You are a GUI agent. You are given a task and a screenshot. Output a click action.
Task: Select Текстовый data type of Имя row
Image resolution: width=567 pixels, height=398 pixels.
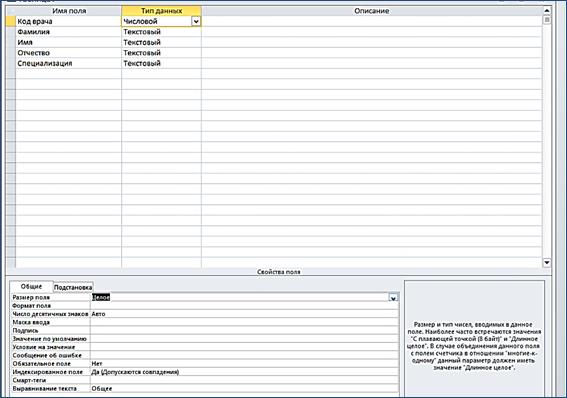[x=161, y=42]
